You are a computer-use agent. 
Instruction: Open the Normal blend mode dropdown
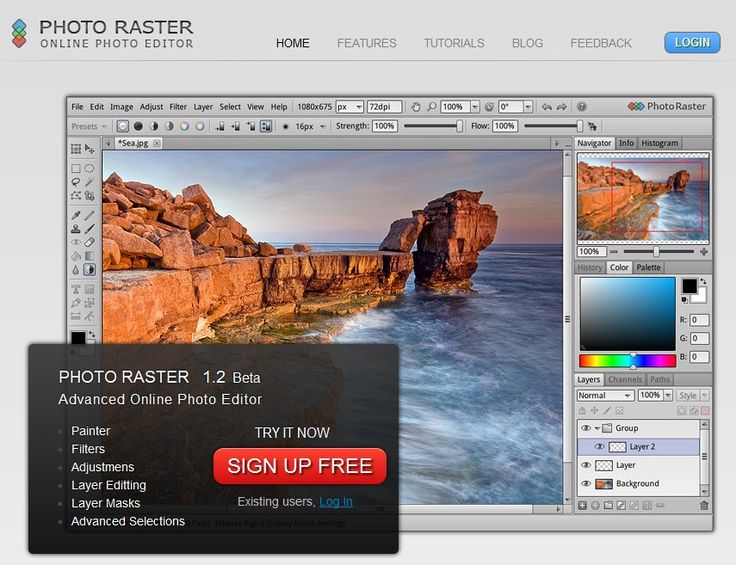pyautogui.click(x=604, y=395)
